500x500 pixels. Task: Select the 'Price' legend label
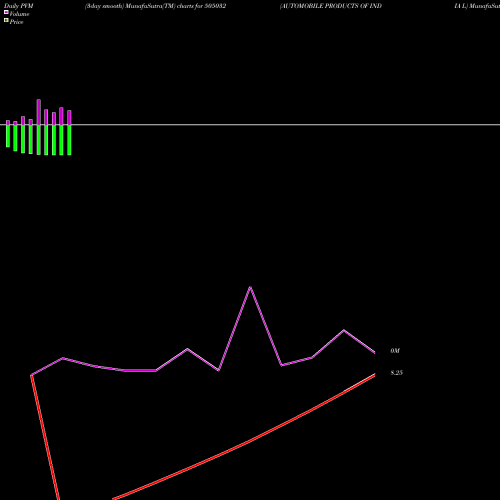click(16, 22)
